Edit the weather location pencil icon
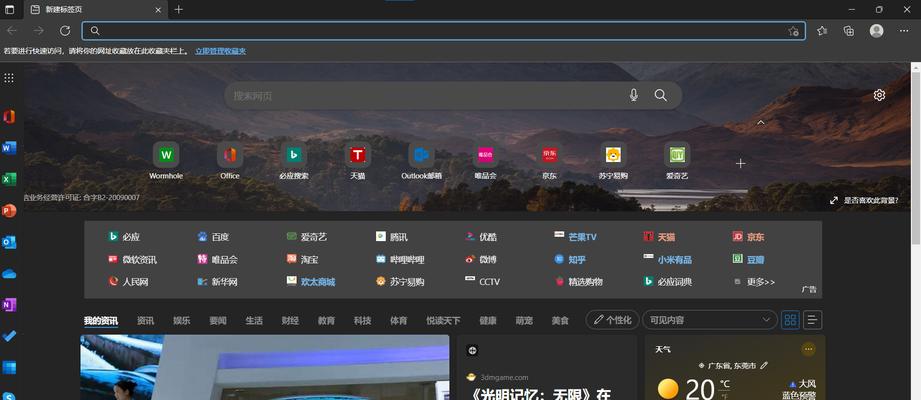Viewport: 921px width, 400px height. point(764,365)
